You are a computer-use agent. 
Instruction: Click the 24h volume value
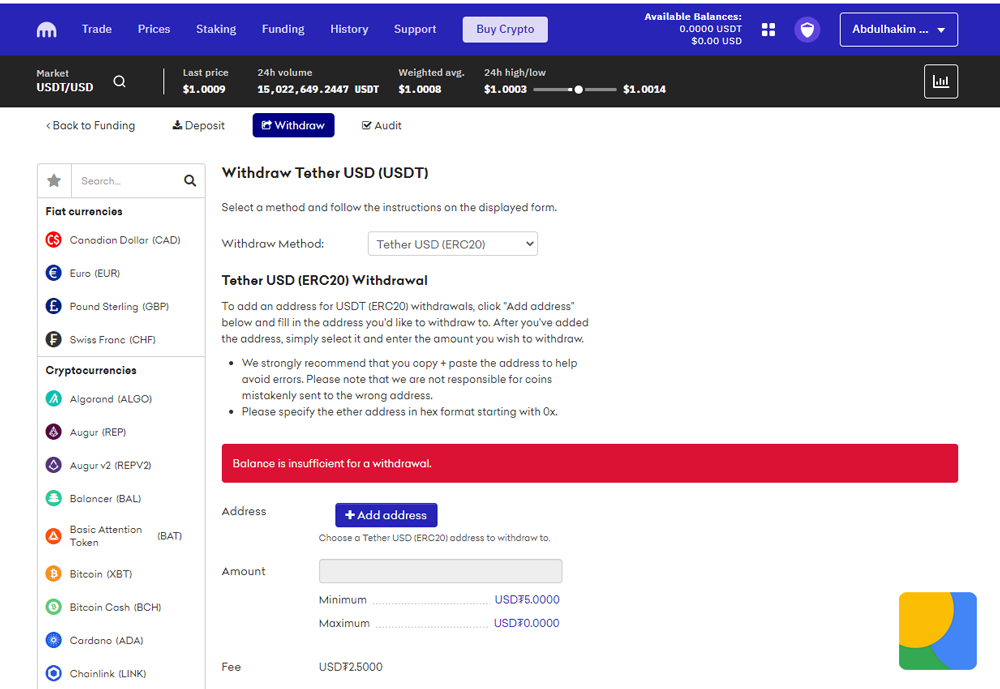[318, 89]
